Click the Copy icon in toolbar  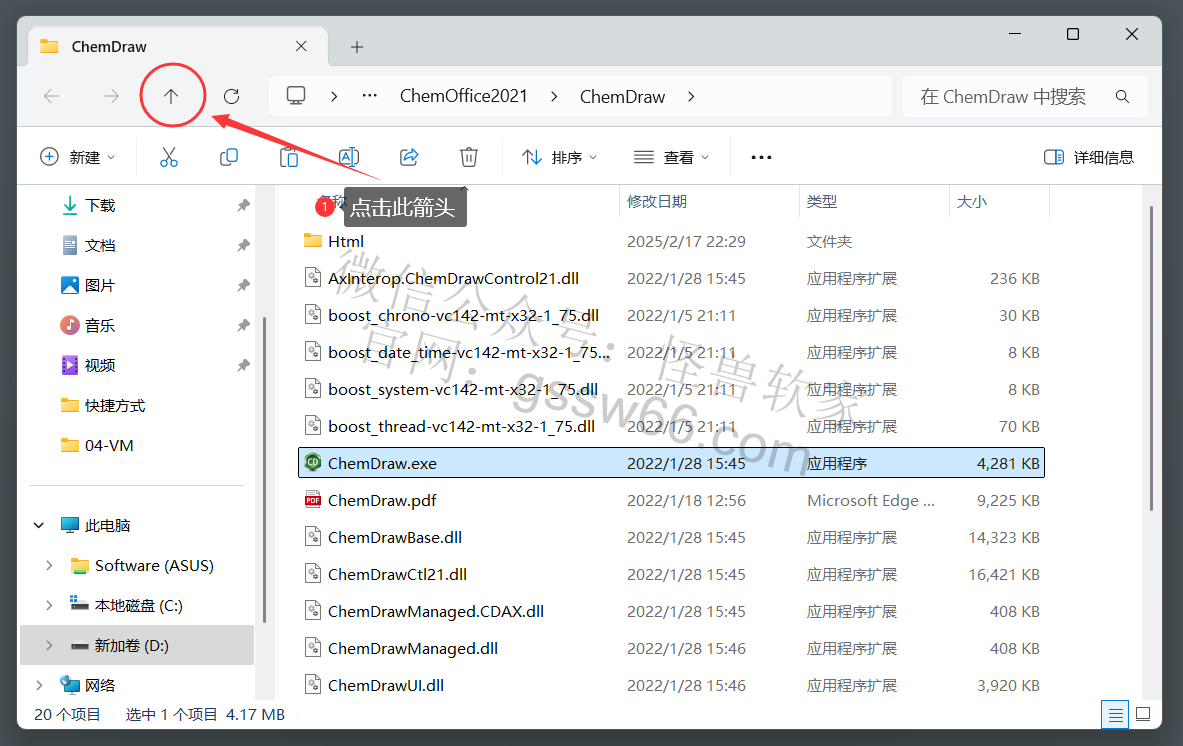click(229, 157)
